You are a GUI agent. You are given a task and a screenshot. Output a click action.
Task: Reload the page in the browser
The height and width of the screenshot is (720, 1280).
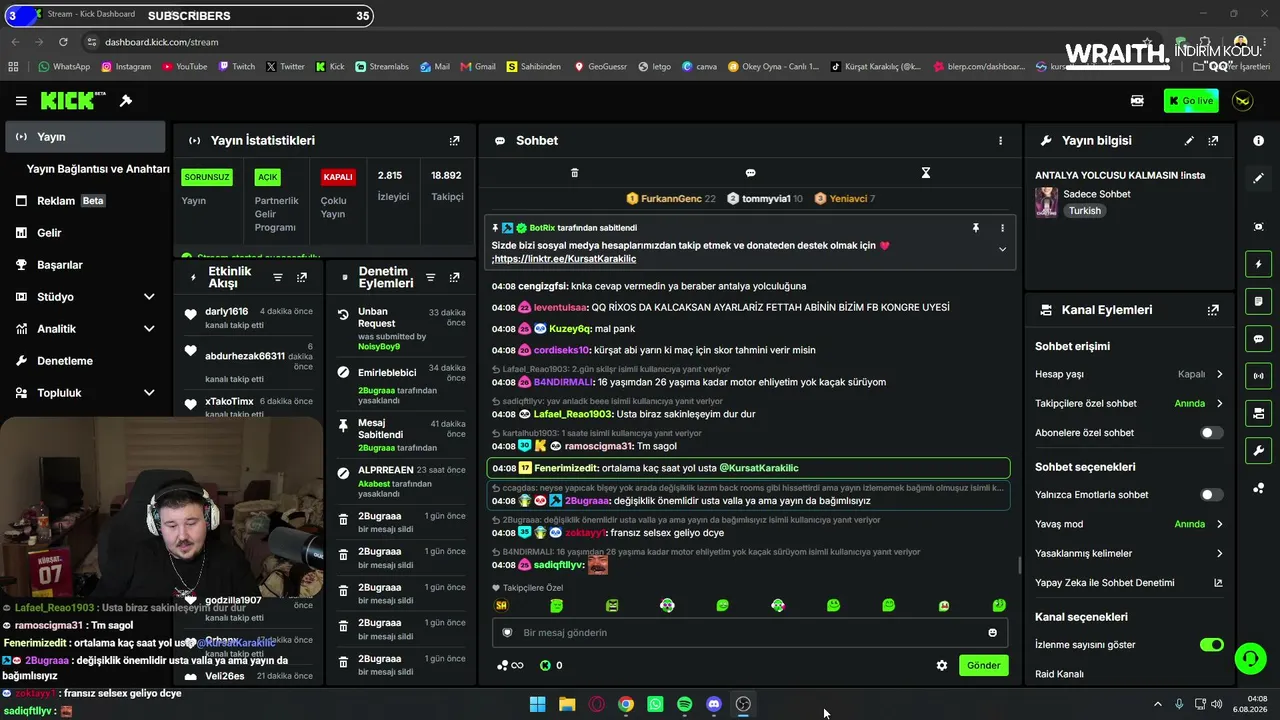click(x=64, y=42)
